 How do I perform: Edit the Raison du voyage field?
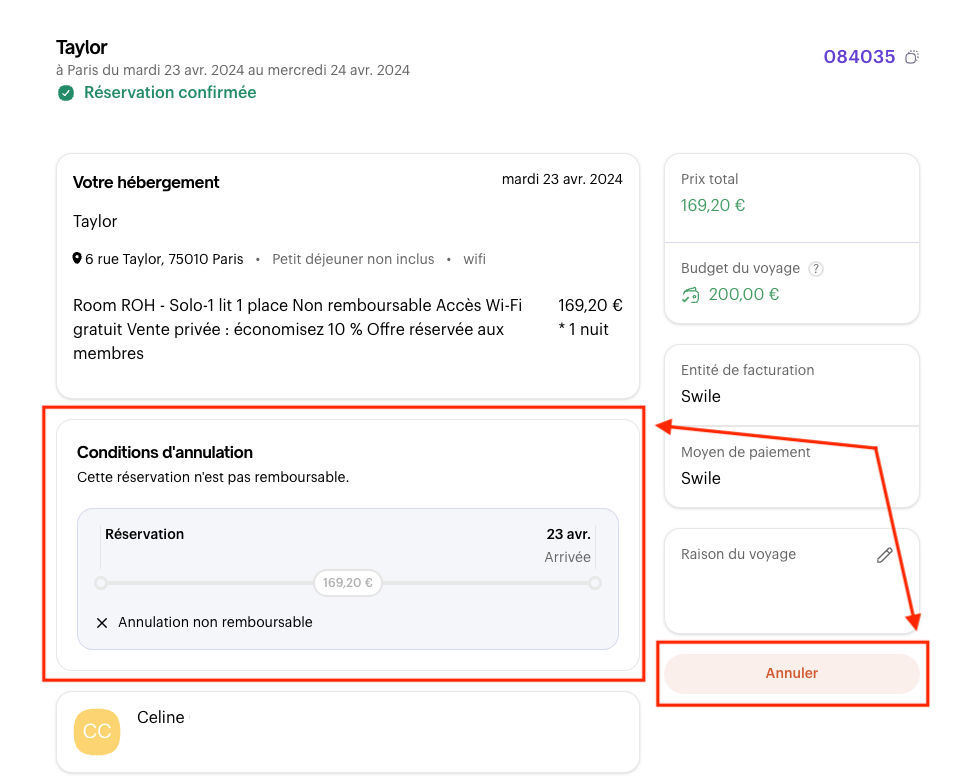tap(885, 555)
